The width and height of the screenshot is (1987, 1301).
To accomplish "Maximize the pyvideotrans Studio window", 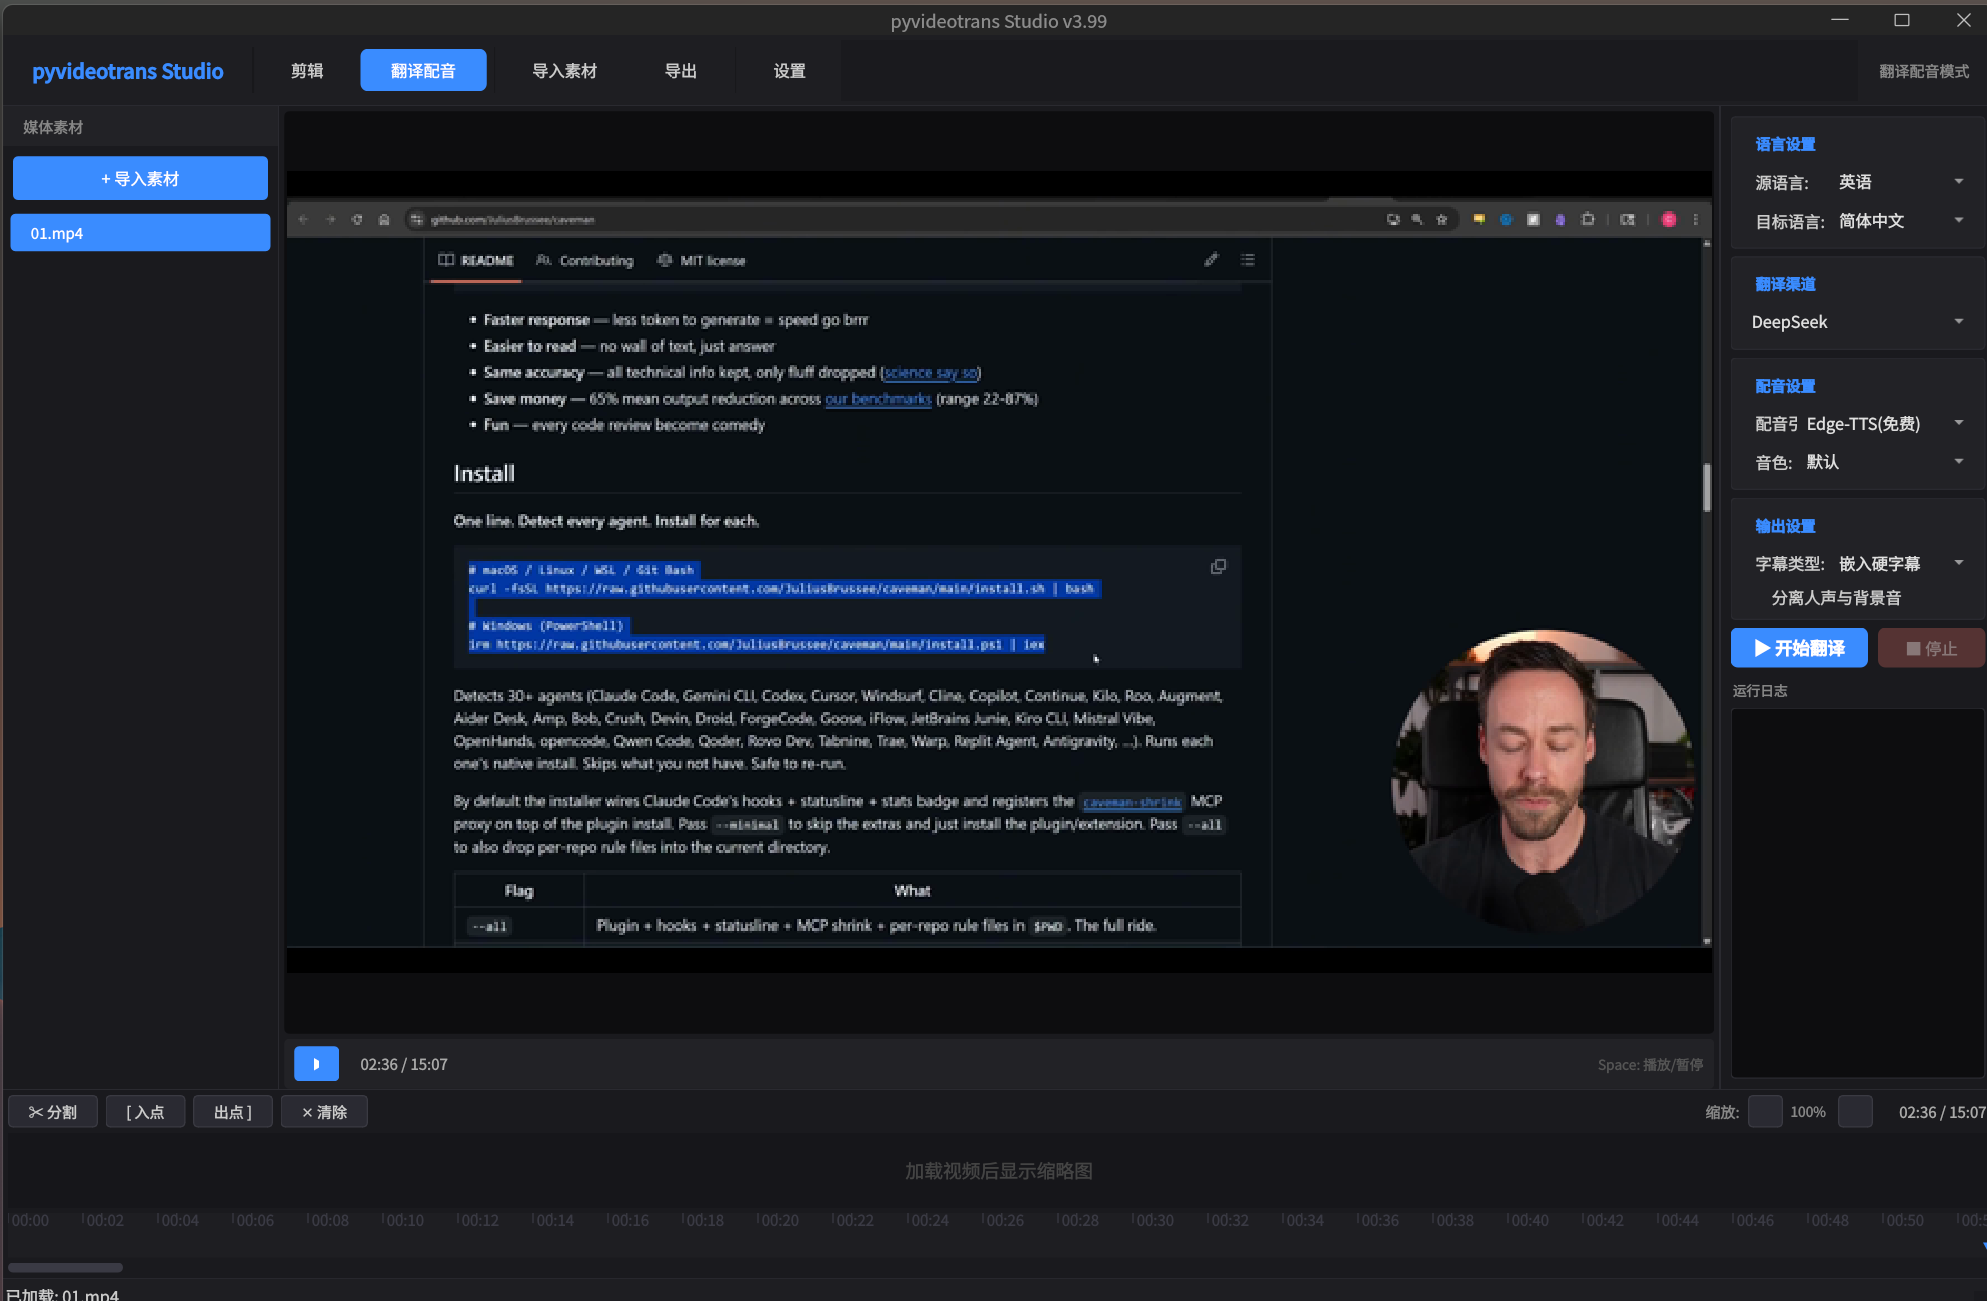I will (1902, 20).
